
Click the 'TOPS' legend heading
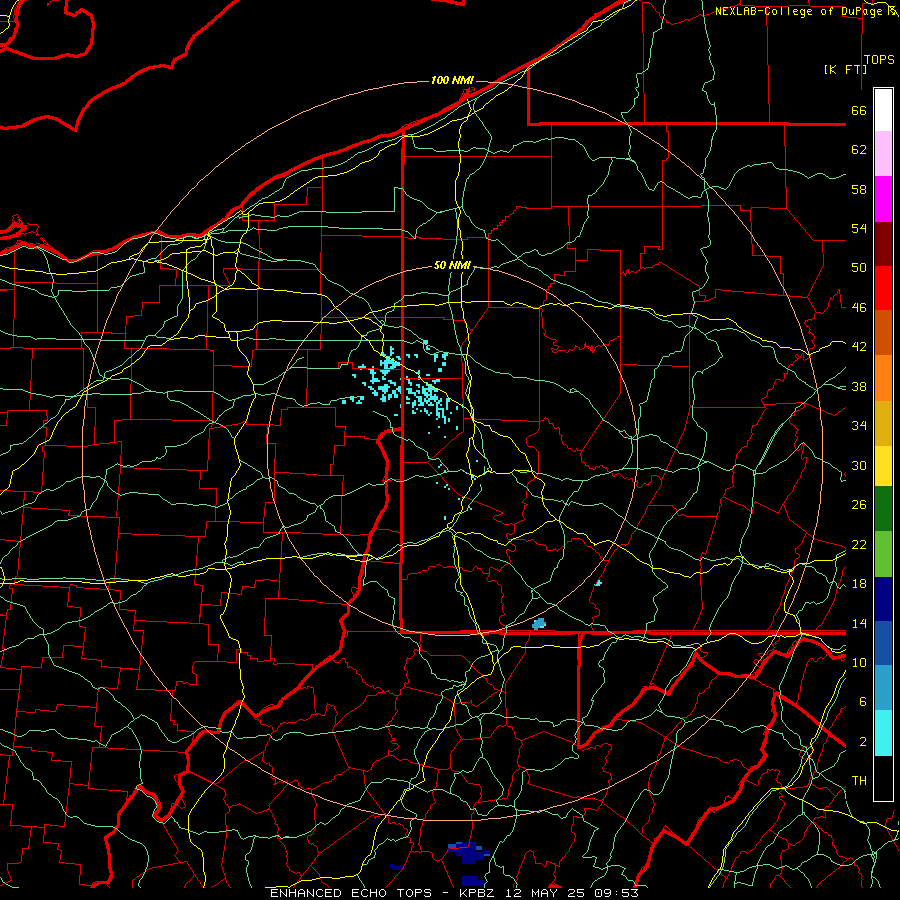coord(879,60)
